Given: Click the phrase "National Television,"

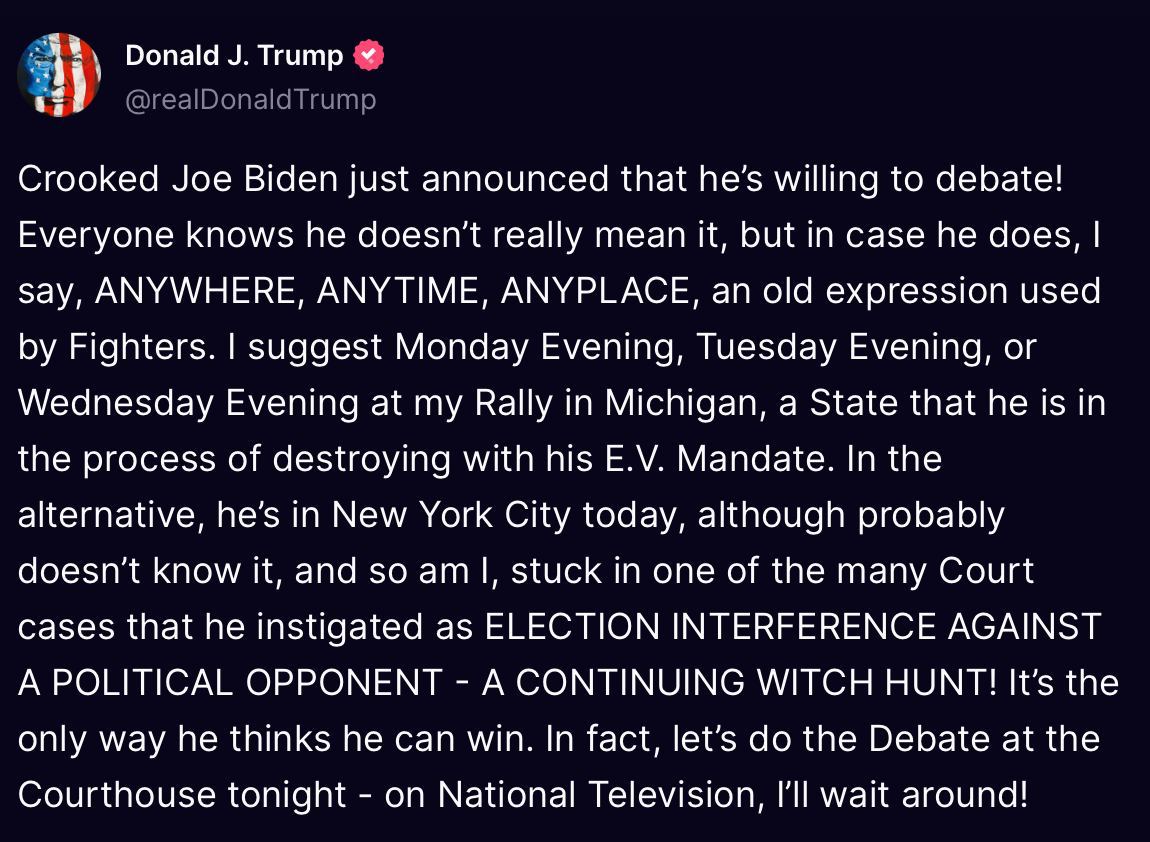Looking at the screenshot, I should click(596, 795).
